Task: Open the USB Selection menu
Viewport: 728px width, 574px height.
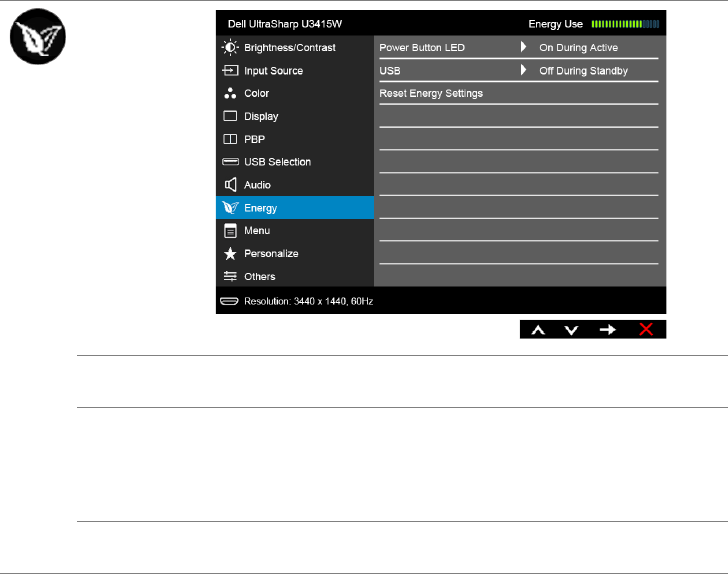Action: click(x=295, y=162)
